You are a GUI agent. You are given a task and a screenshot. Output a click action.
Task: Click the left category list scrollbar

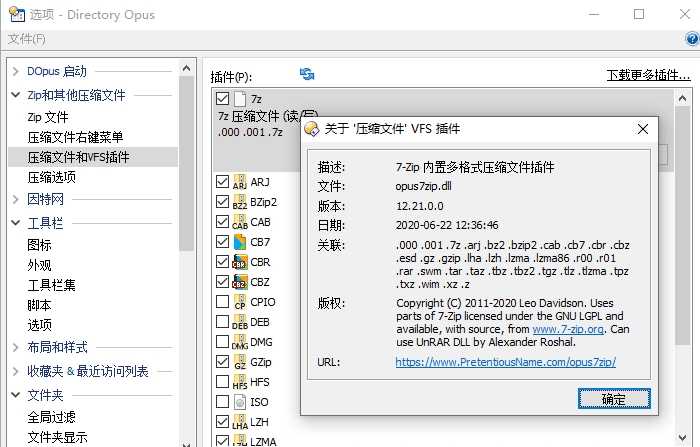click(x=186, y=160)
